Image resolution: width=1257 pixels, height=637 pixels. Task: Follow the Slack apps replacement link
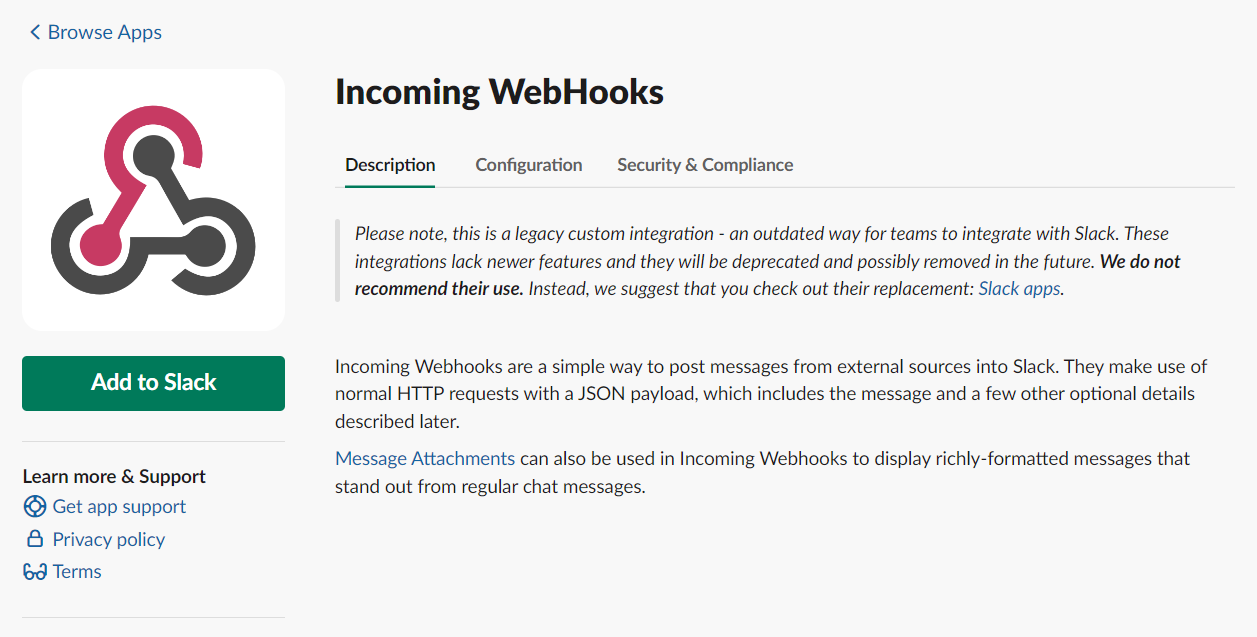click(x=1019, y=289)
